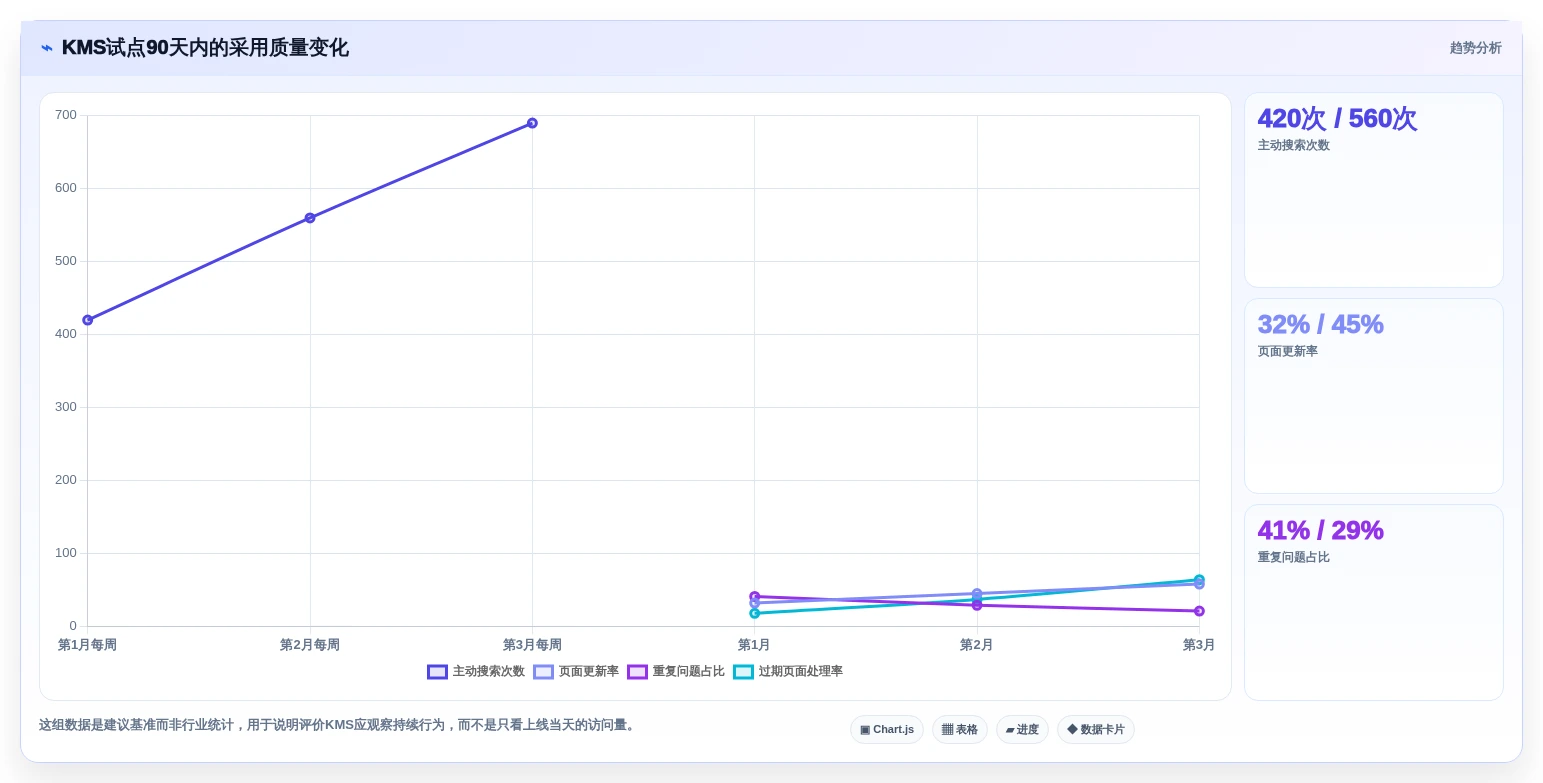Viewport: 1543px width, 783px height.
Task: Click the 重复问题占比 point at 第3月
Action: [x=1199, y=611]
